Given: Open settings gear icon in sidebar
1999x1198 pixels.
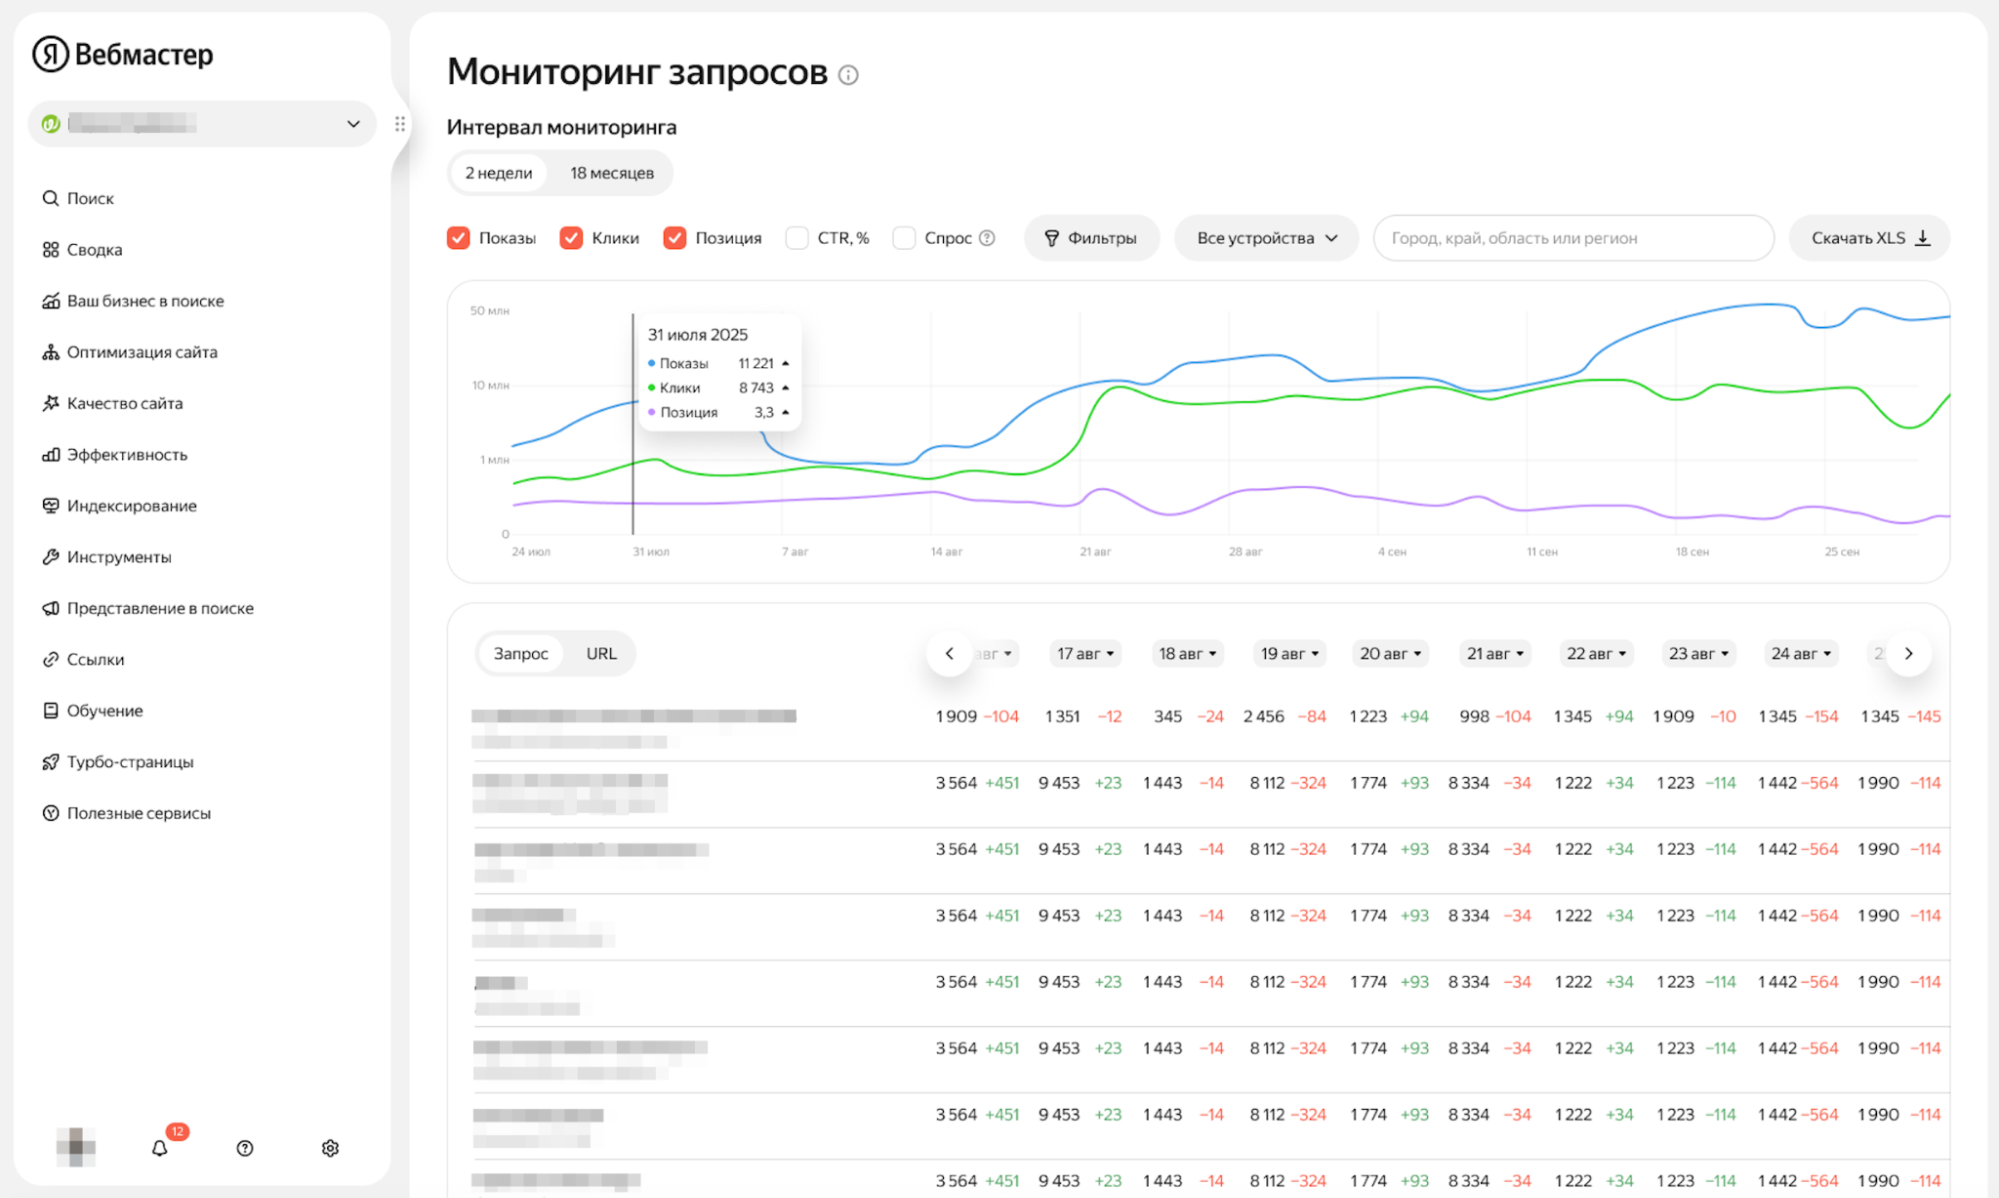Looking at the screenshot, I should click(330, 1148).
